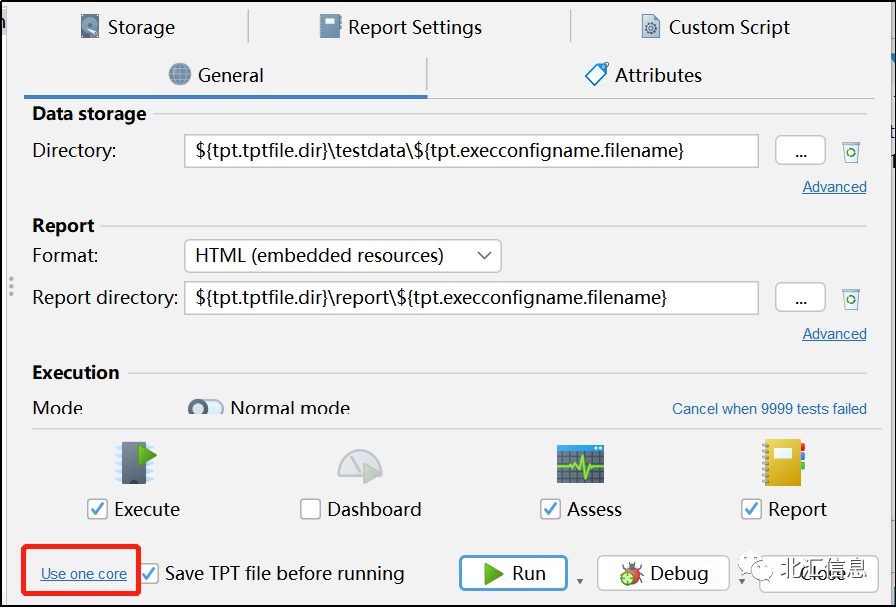Reset the report directory trash icon
Screen dimensions: 896x607
tap(851, 298)
